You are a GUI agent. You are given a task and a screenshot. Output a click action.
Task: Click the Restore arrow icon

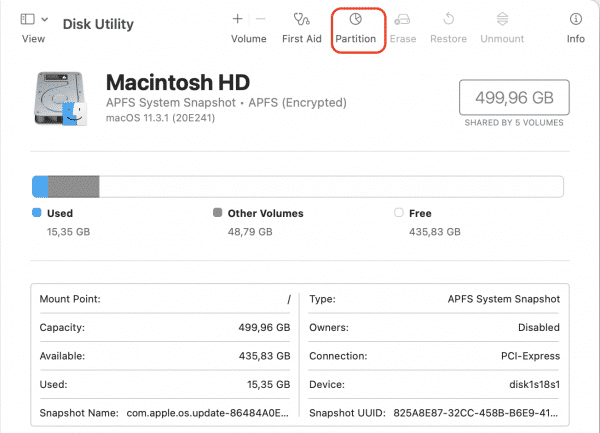(448, 18)
